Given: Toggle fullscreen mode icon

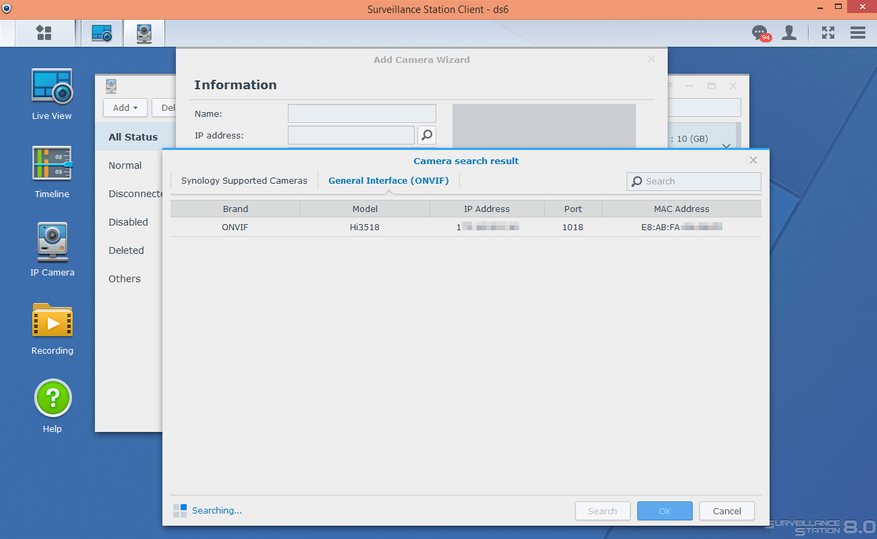Looking at the screenshot, I should [828, 32].
